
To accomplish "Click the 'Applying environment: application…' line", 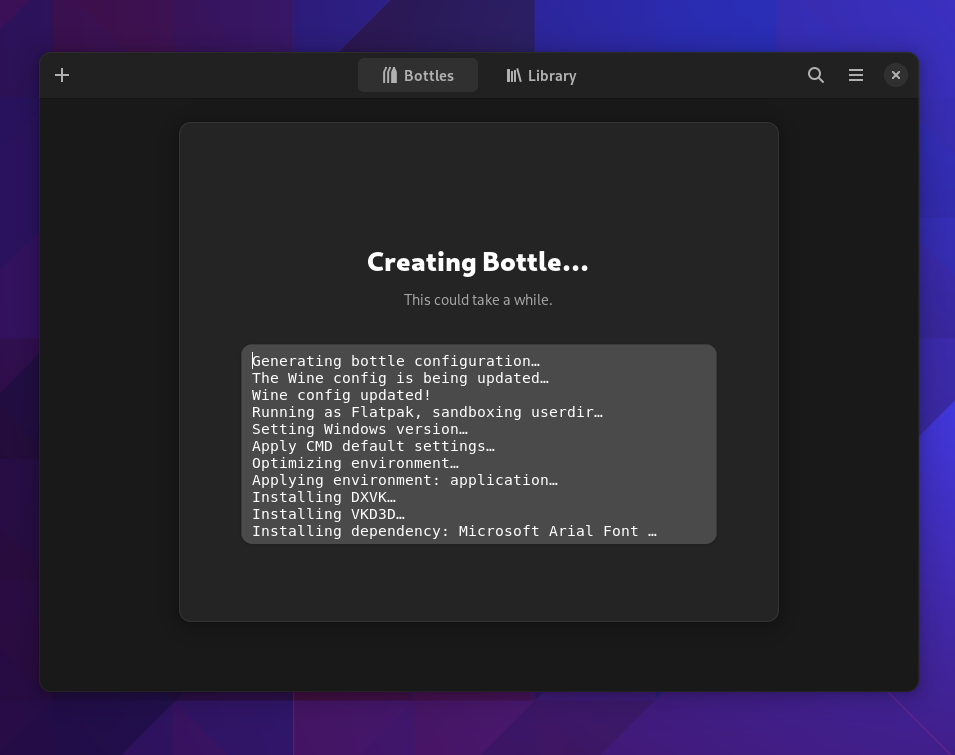I will point(404,480).
